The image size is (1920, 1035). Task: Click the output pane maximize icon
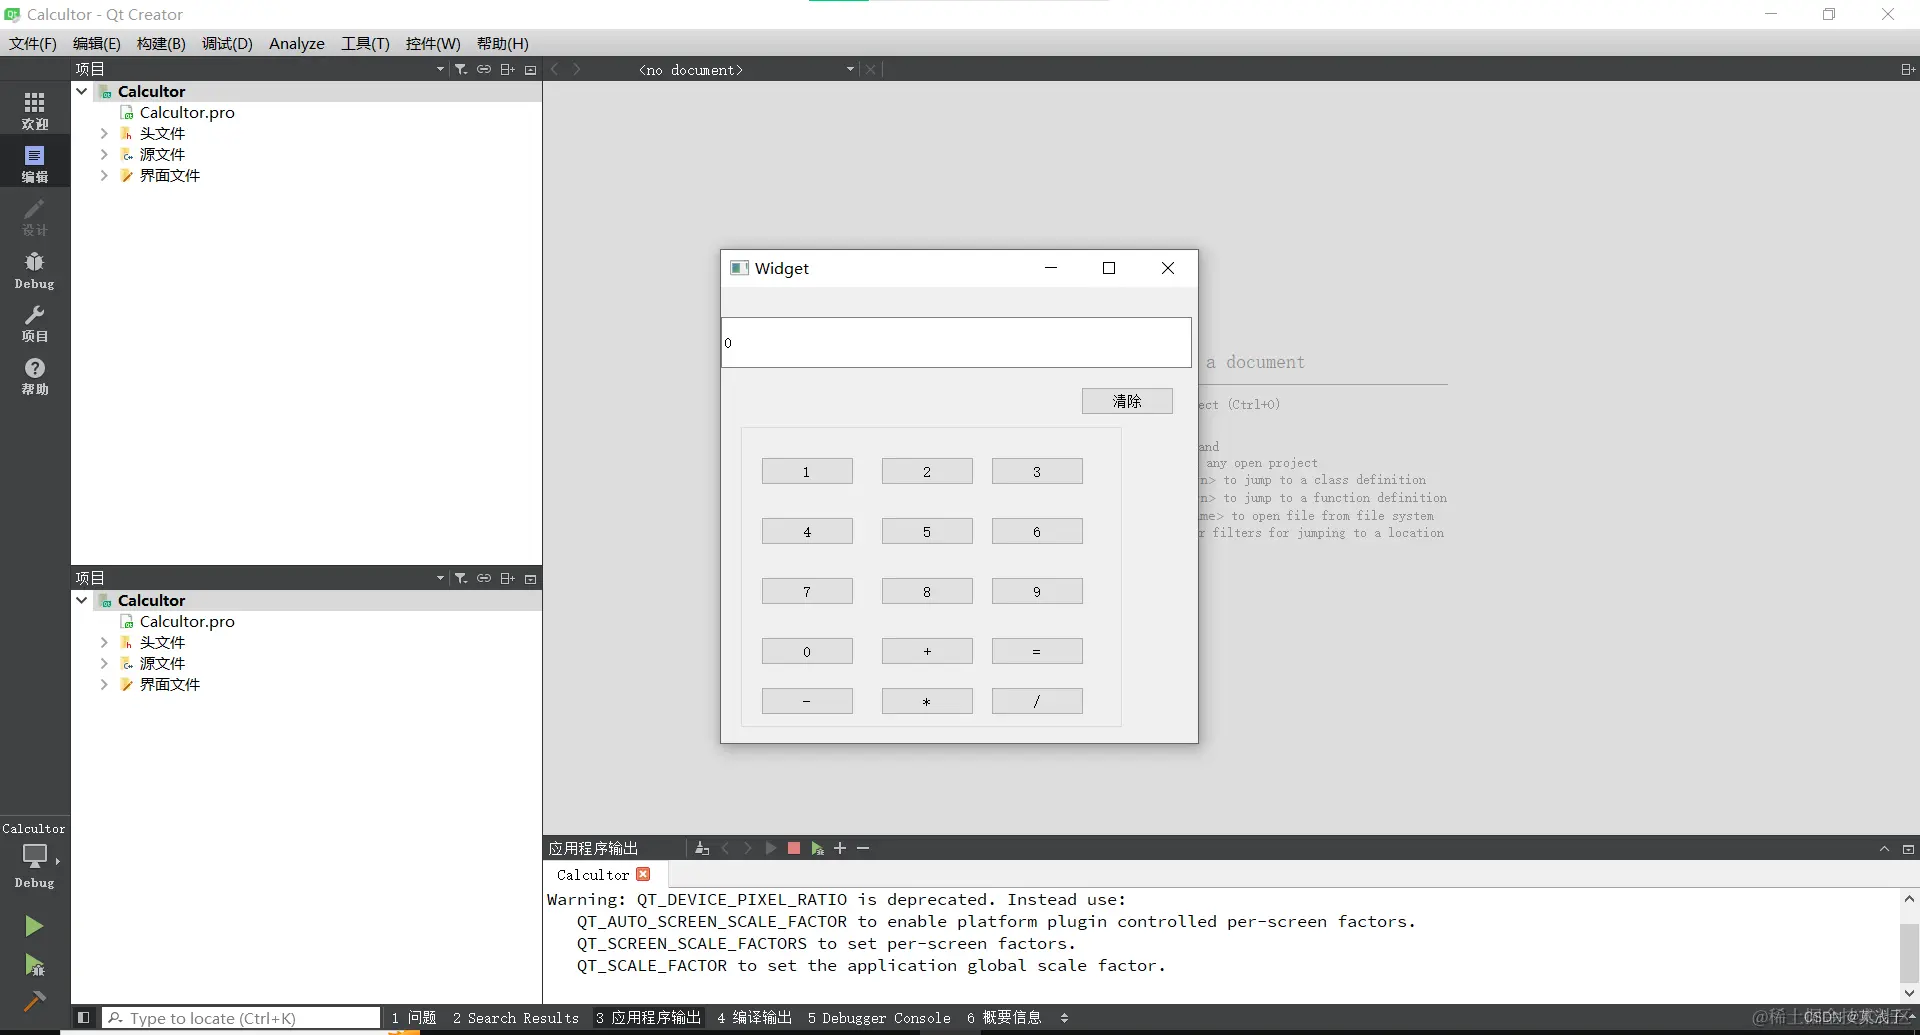(x=1908, y=848)
